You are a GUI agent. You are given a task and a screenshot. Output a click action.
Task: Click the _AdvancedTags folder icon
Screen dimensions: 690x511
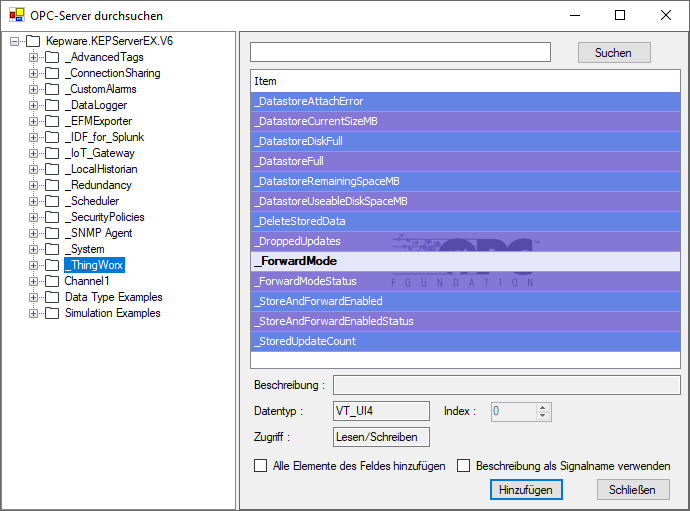tap(52, 57)
